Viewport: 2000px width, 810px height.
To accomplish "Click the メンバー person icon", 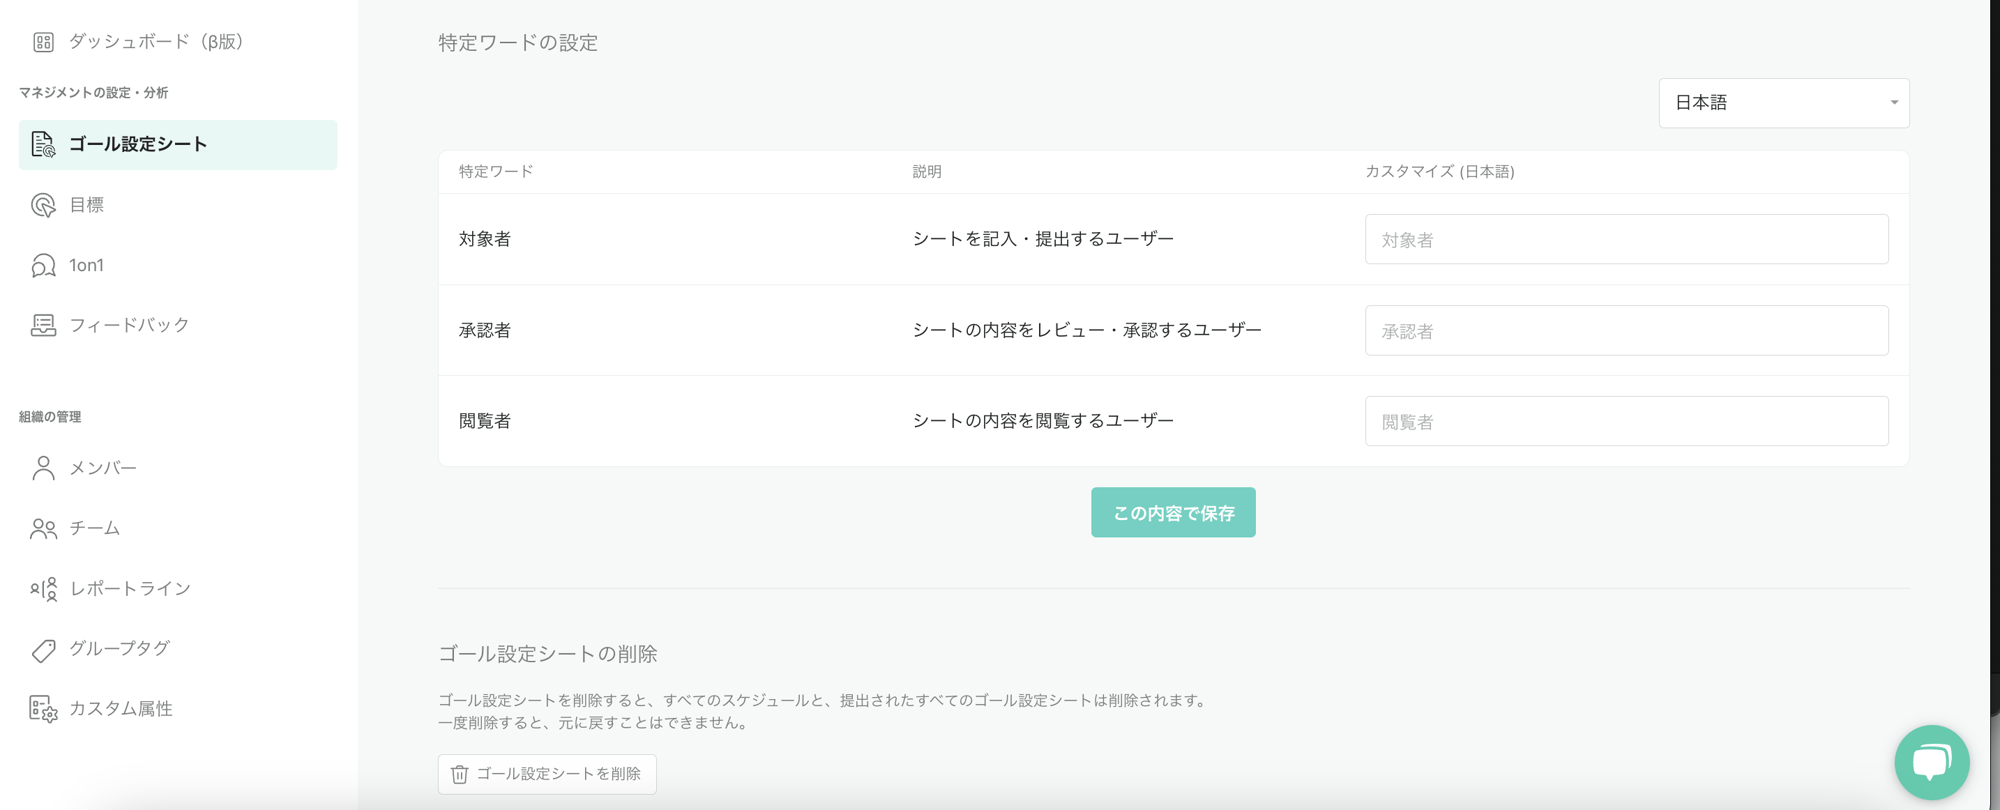I will pyautogui.click(x=43, y=468).
